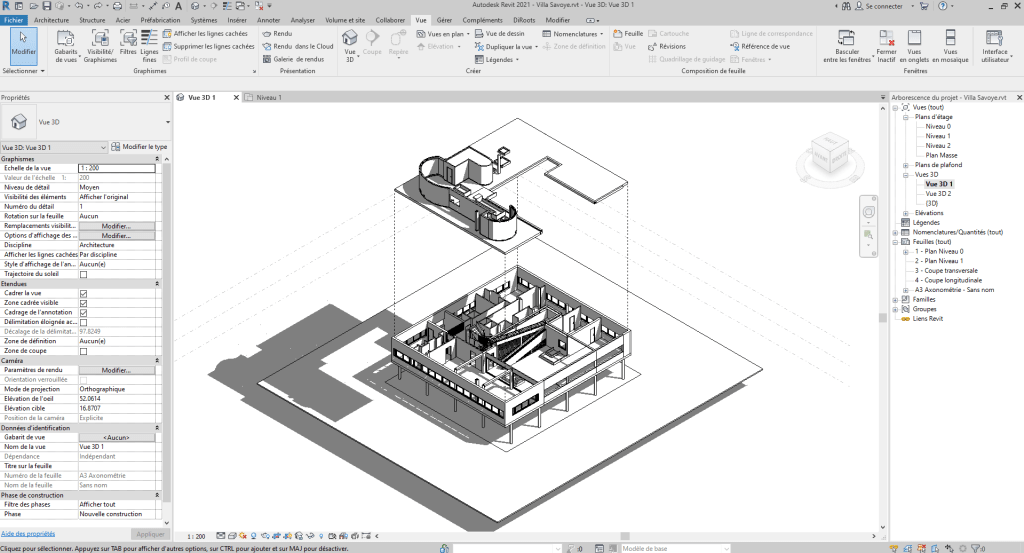This screenshot has height=553, width=1024.
Task: Arrange Vues en onglets
Action: 914,46
